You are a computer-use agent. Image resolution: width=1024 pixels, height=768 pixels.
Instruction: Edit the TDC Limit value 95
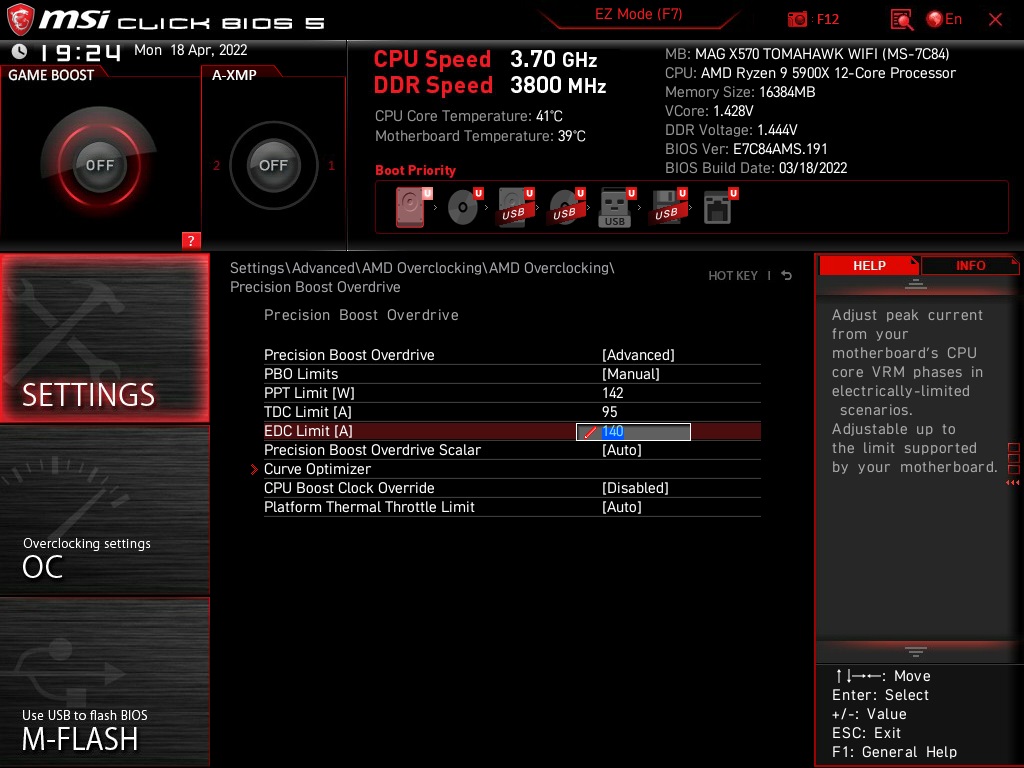coord(609,411)
